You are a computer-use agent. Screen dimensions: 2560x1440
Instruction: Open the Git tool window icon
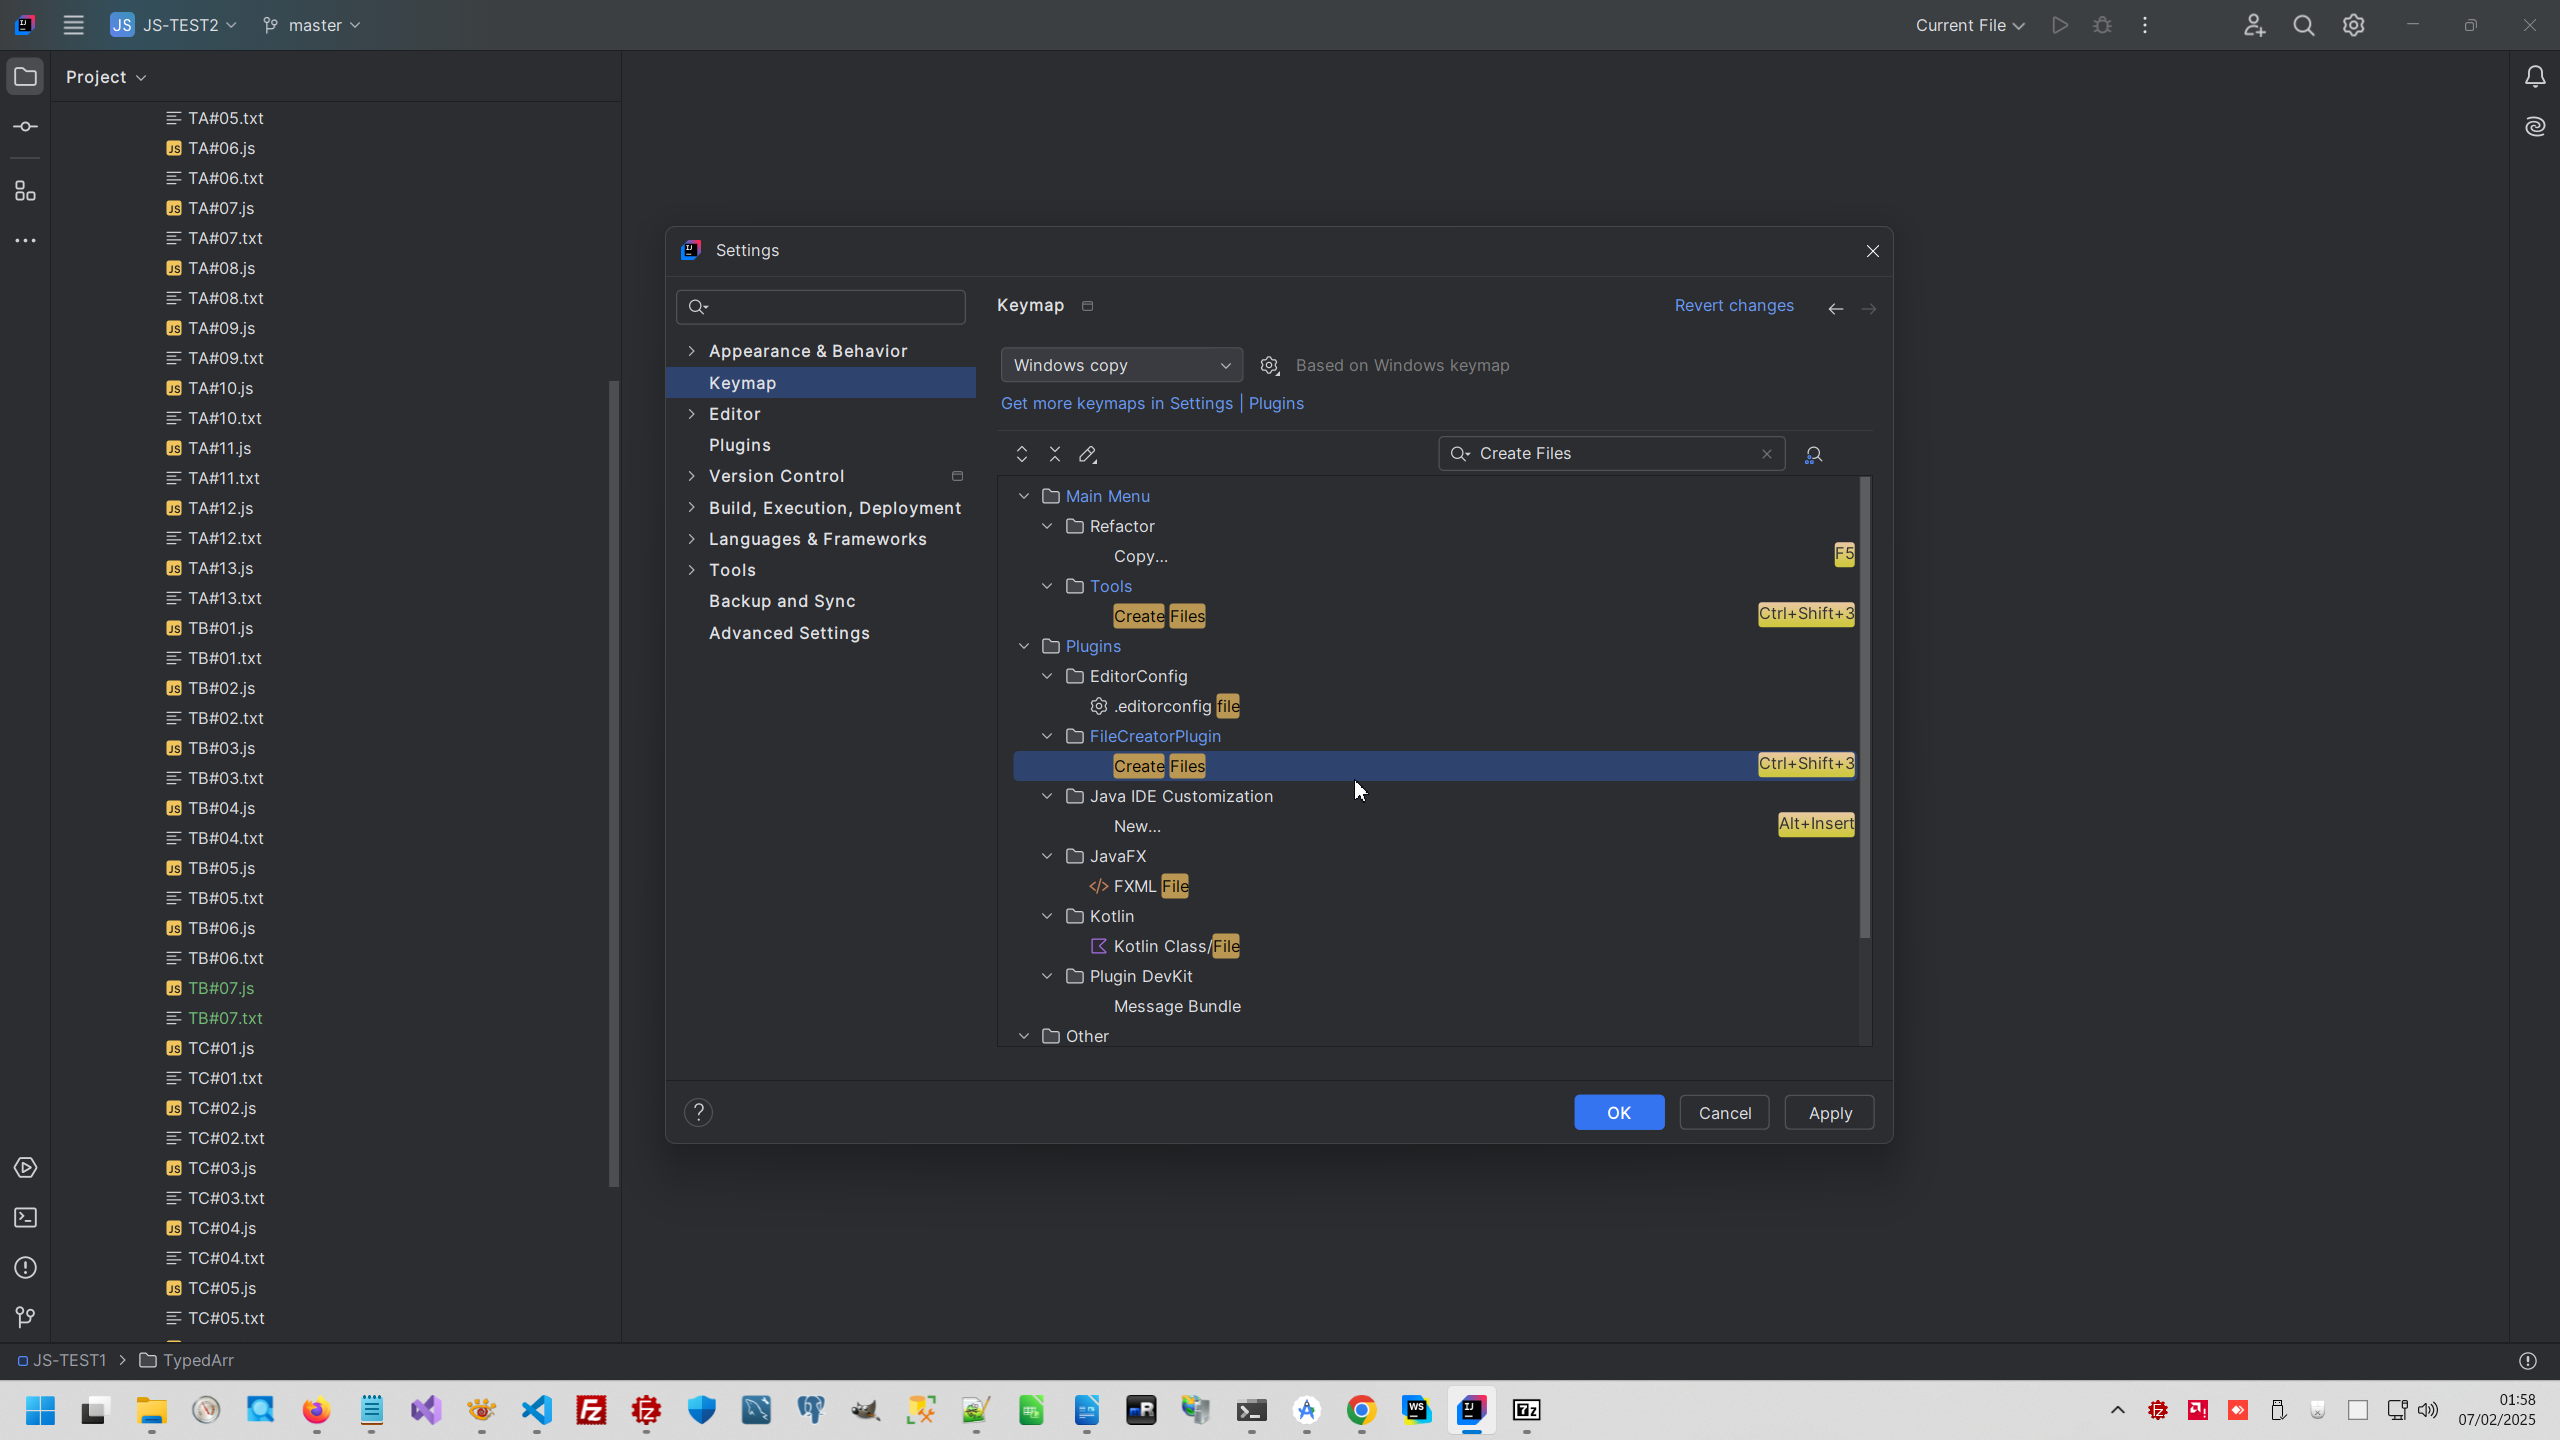point(25,1318)
